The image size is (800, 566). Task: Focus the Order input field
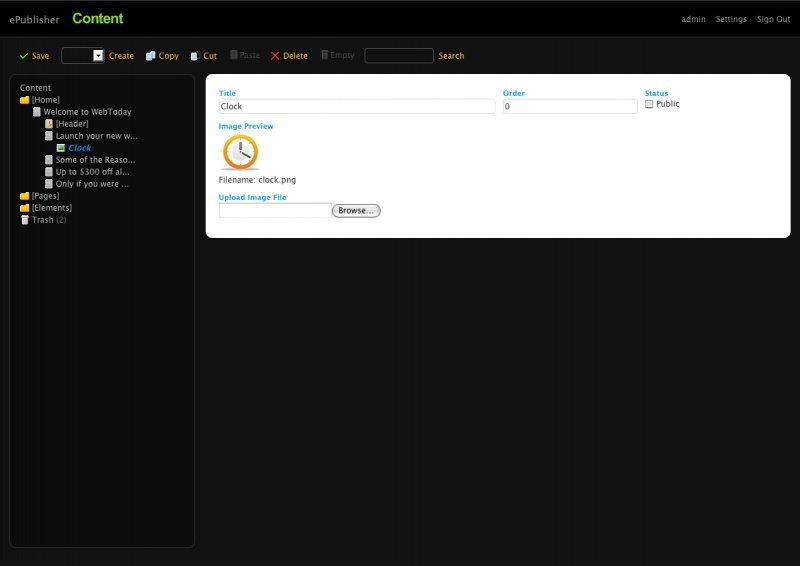(569, 106)
